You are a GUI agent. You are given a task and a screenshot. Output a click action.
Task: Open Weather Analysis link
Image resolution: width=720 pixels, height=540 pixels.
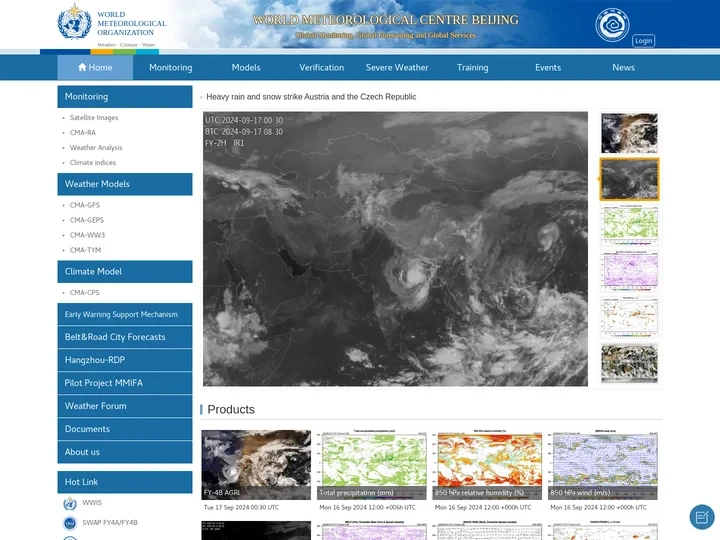point(96,147)
